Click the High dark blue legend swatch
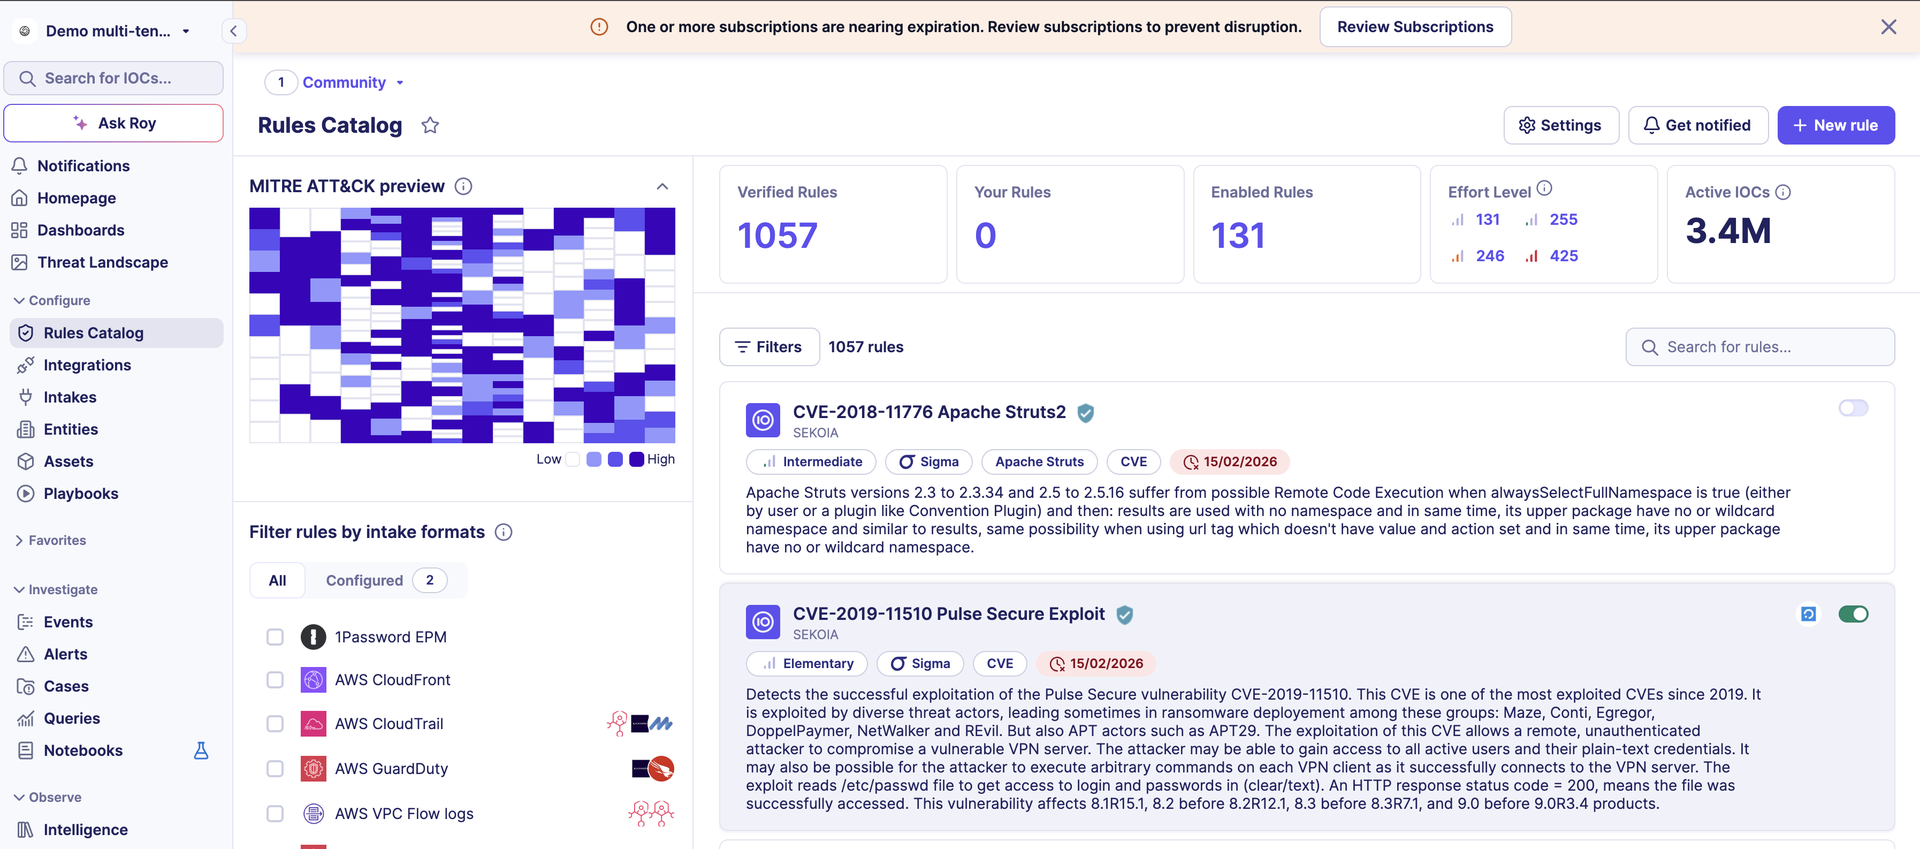 pyautogui.click(x=636, y=459)
